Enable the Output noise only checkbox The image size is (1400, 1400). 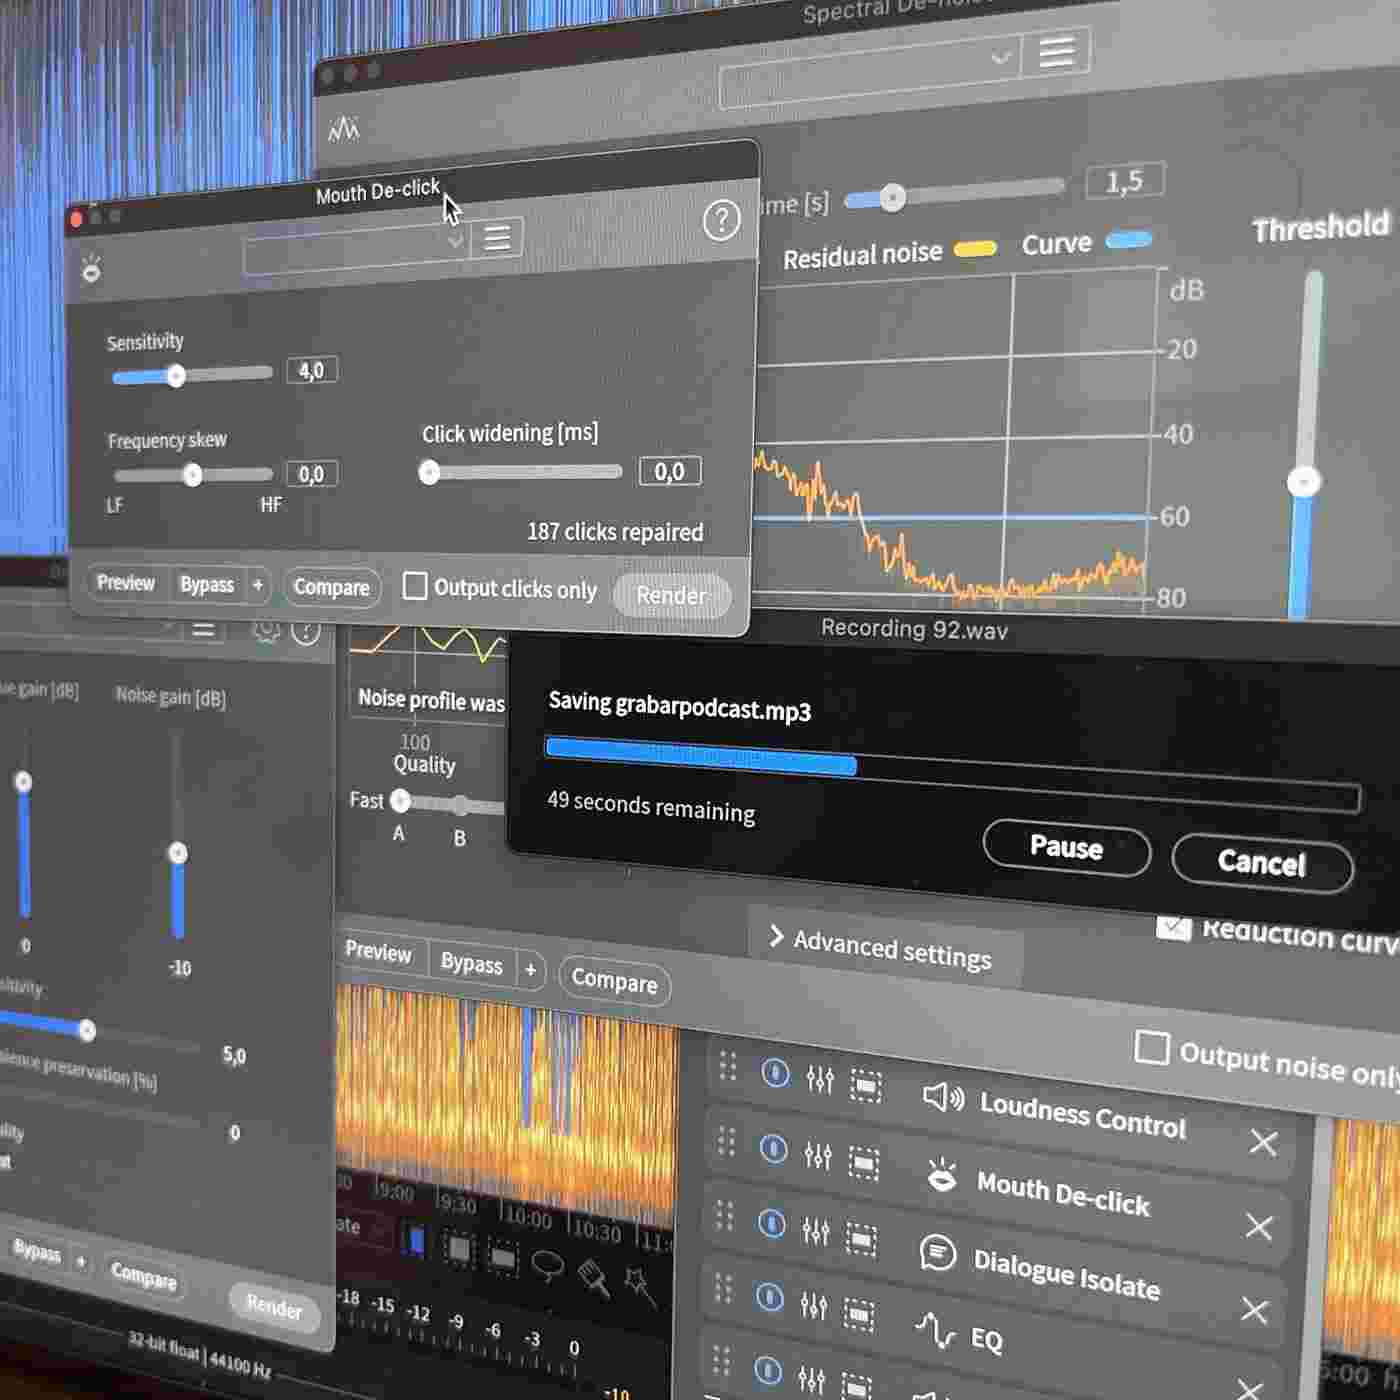coord(1151,1048)
